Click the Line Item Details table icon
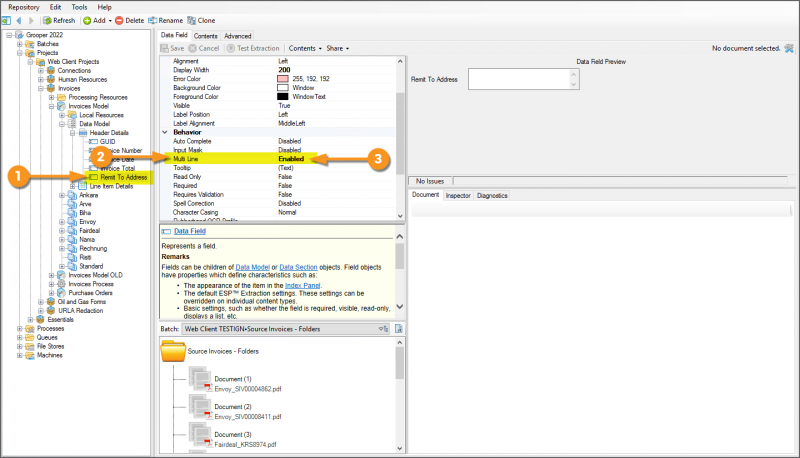 tap(83, 186)
